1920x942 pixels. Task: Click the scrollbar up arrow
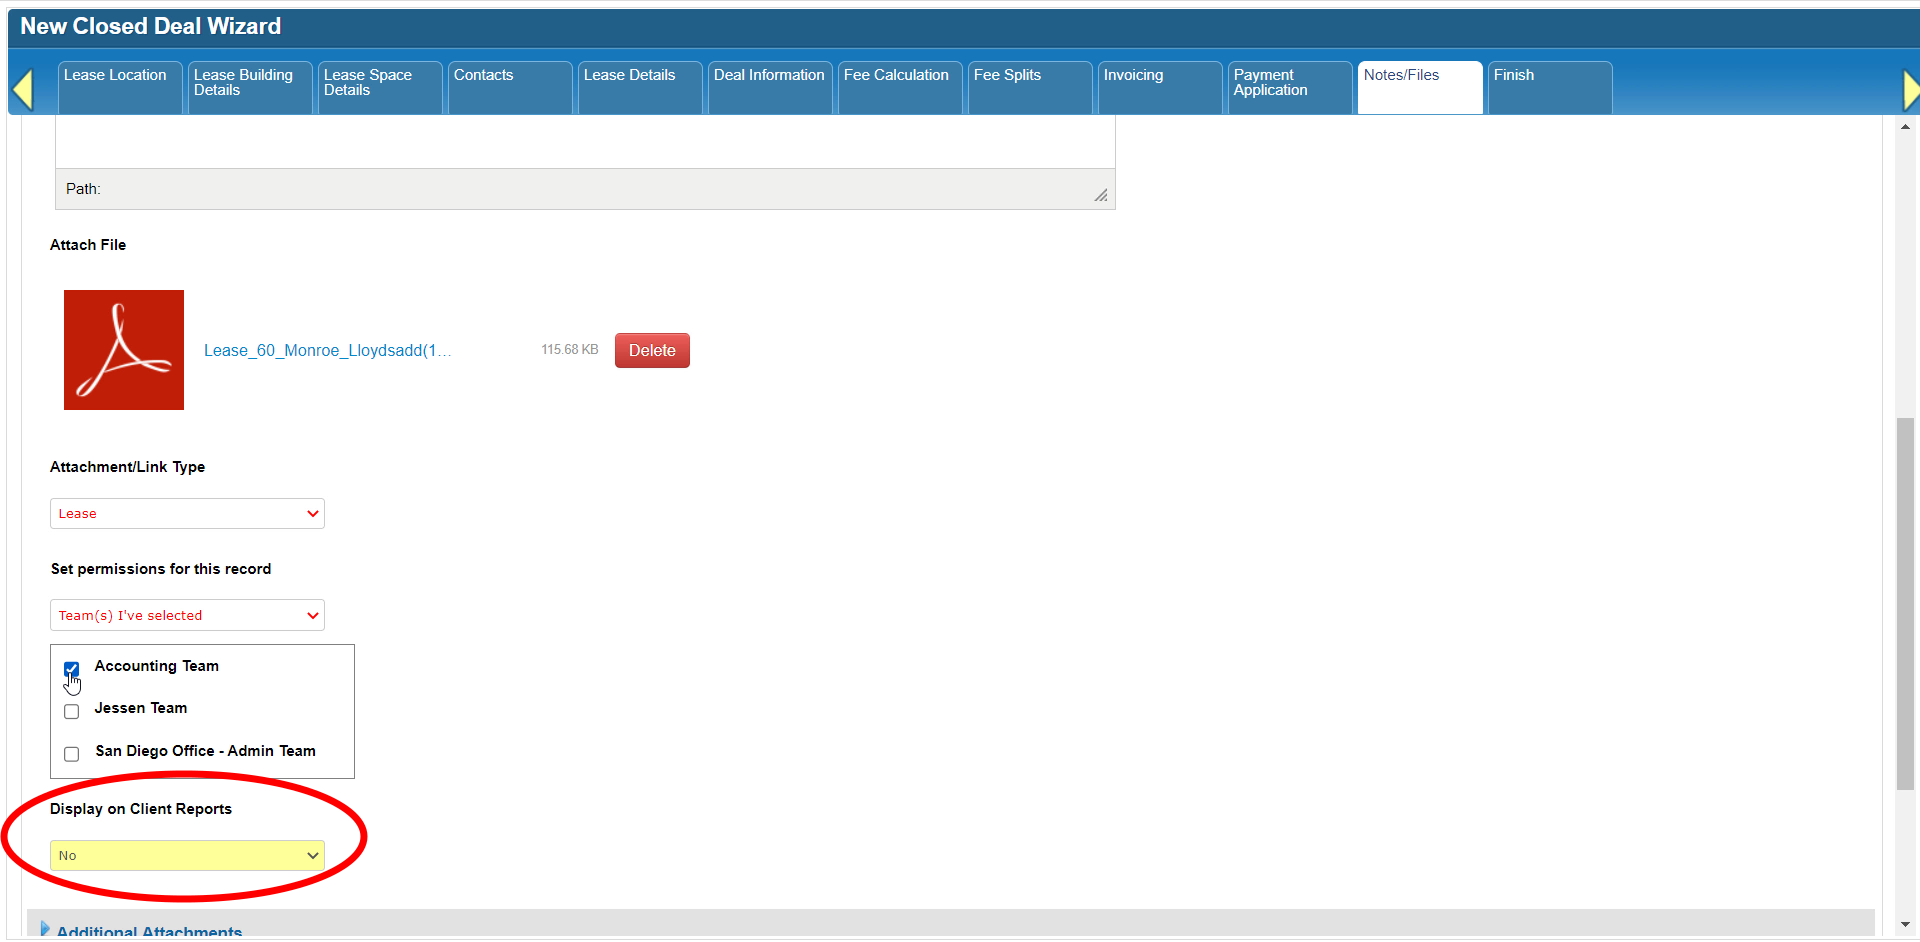[1905, 127]
